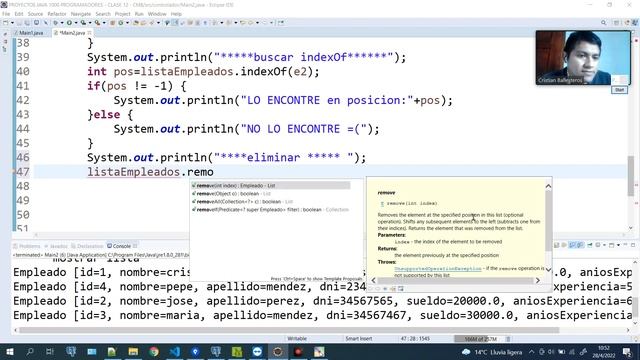Open the Search menu

[103, 14]
